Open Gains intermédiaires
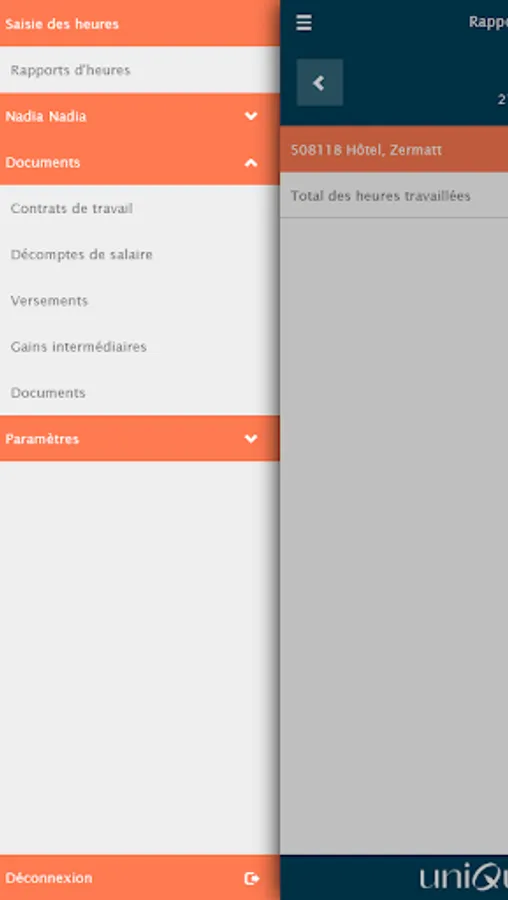Viewport: 508px width, 900px height. tap(139, 347)
